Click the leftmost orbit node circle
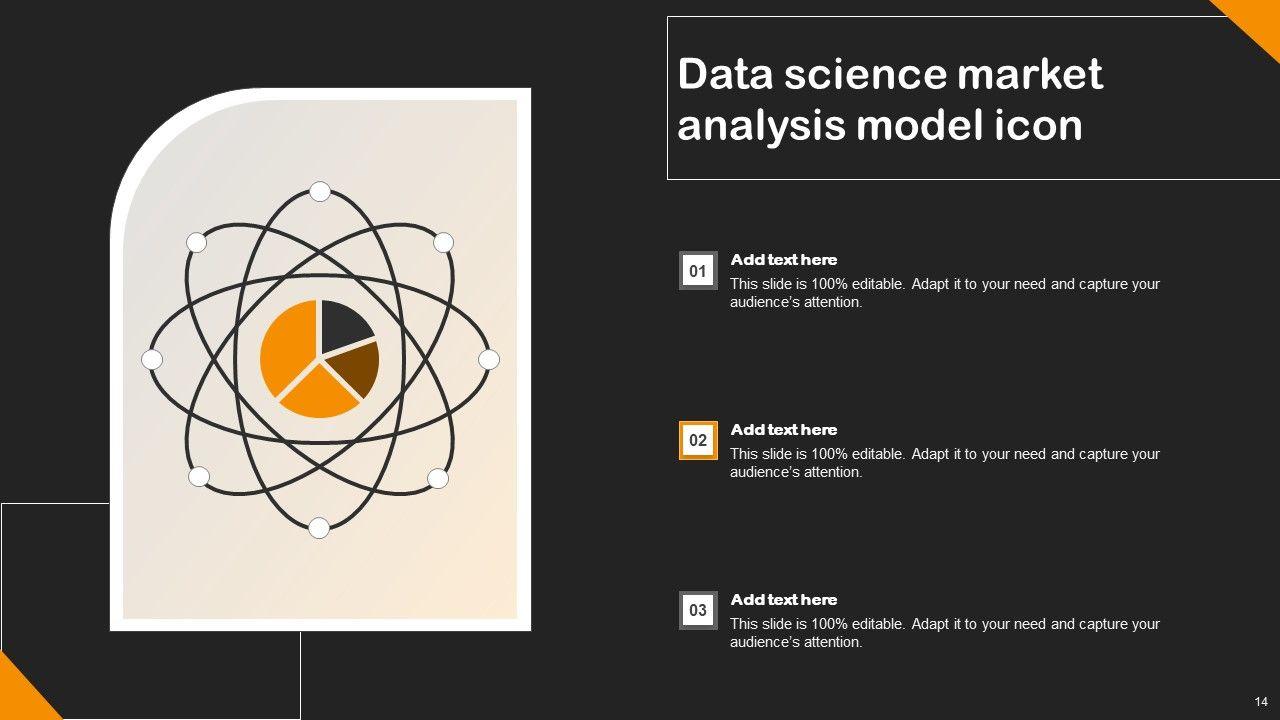This screenshot has height=720, width=1280. 152,359
